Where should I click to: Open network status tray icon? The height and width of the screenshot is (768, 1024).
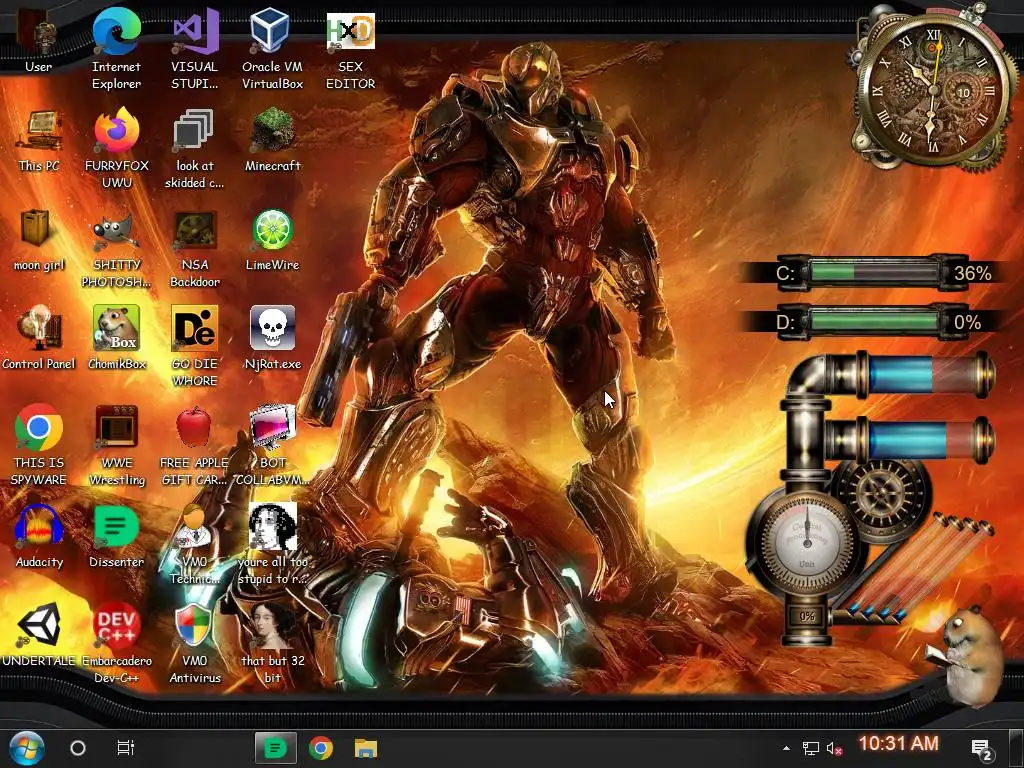(810, 748)
